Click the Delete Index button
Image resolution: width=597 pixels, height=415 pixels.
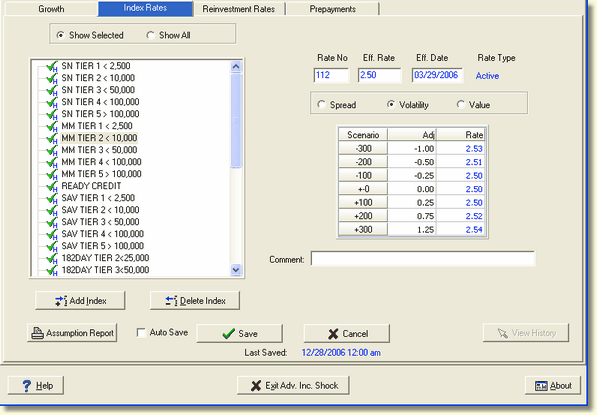195,301
